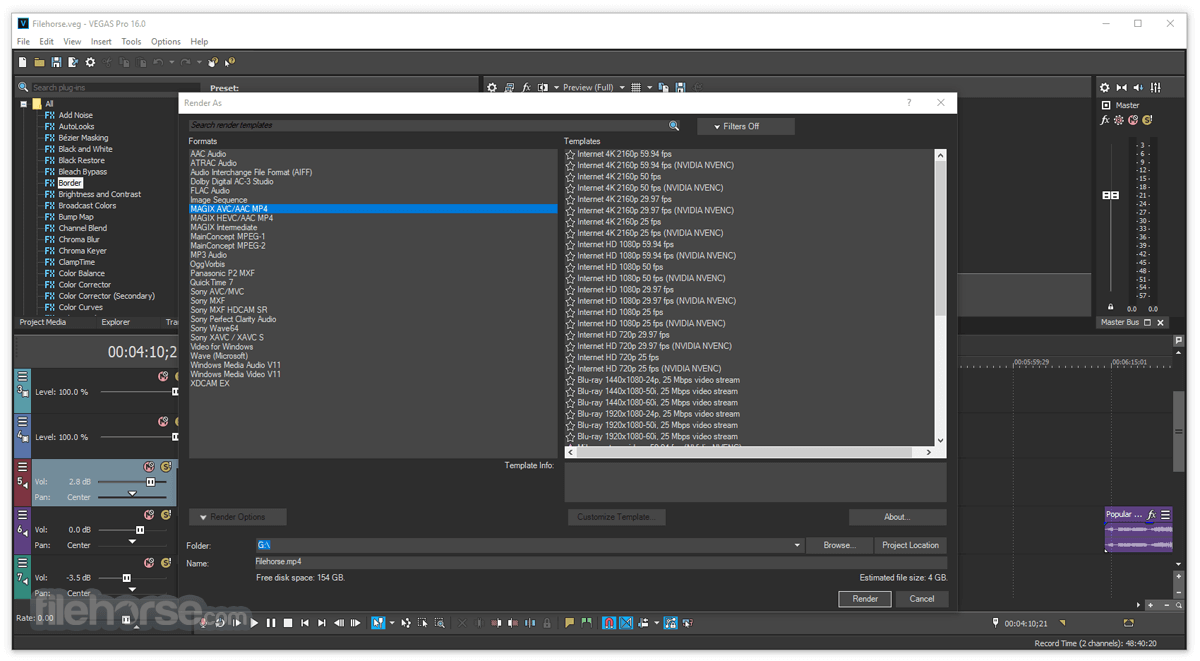Click the search magnifier in render templates
1200x661 pixels.
(674, 126)
